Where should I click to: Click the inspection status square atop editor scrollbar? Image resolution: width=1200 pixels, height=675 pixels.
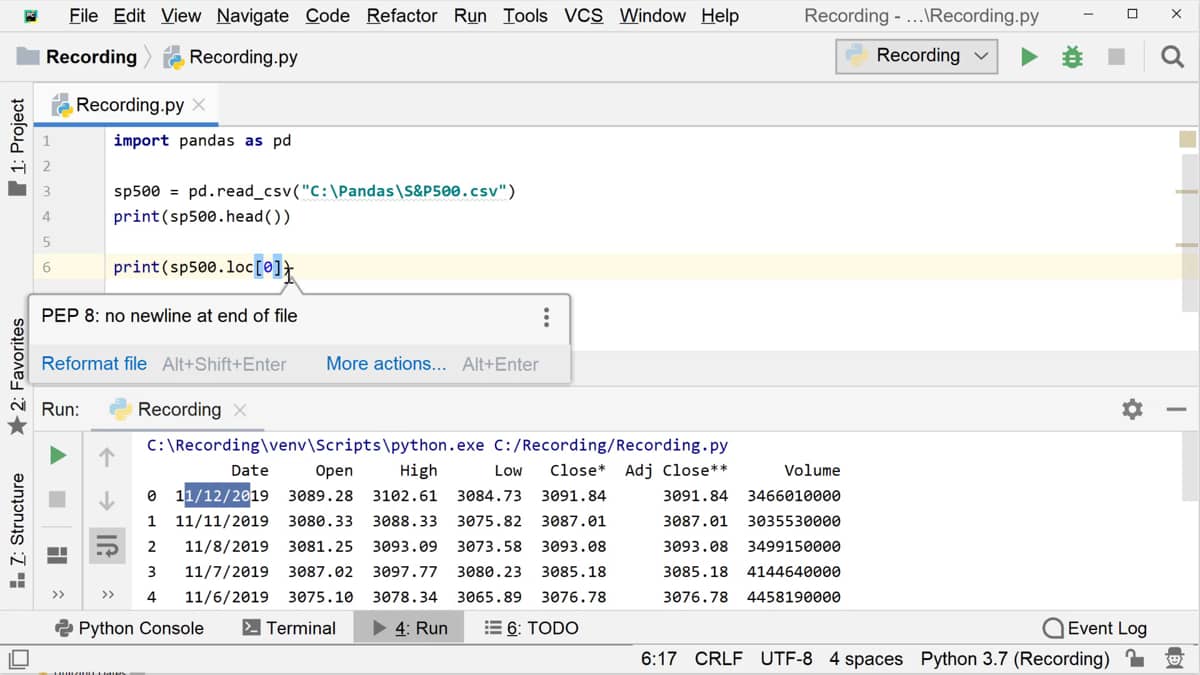click(x=1187, y=140)
